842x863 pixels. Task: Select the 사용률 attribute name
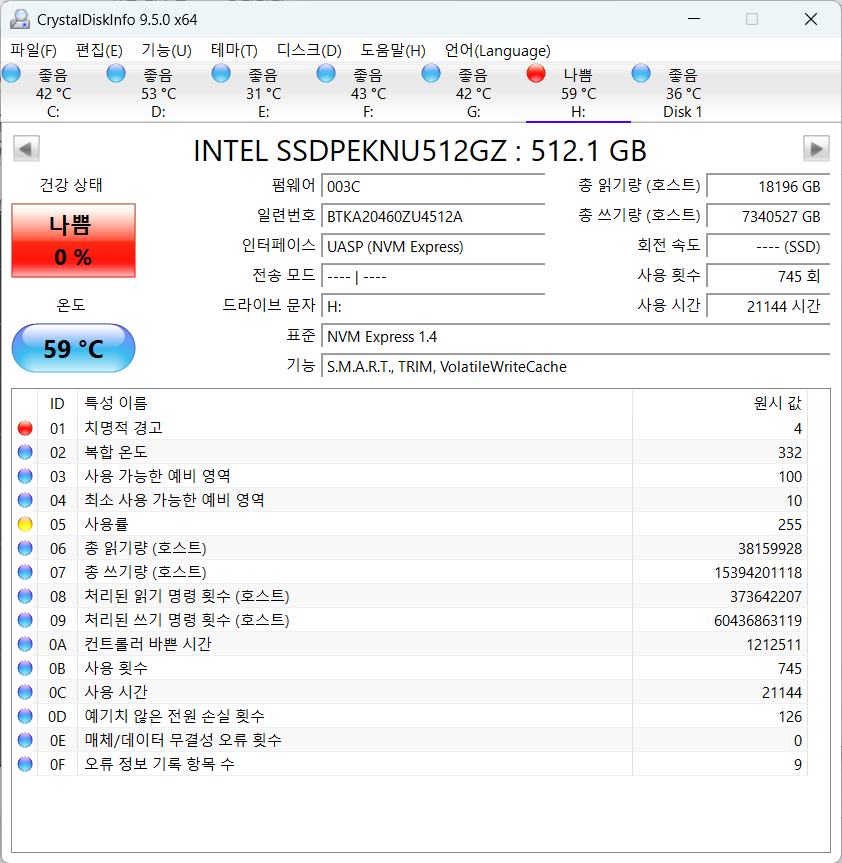click(x=106, y=525)
